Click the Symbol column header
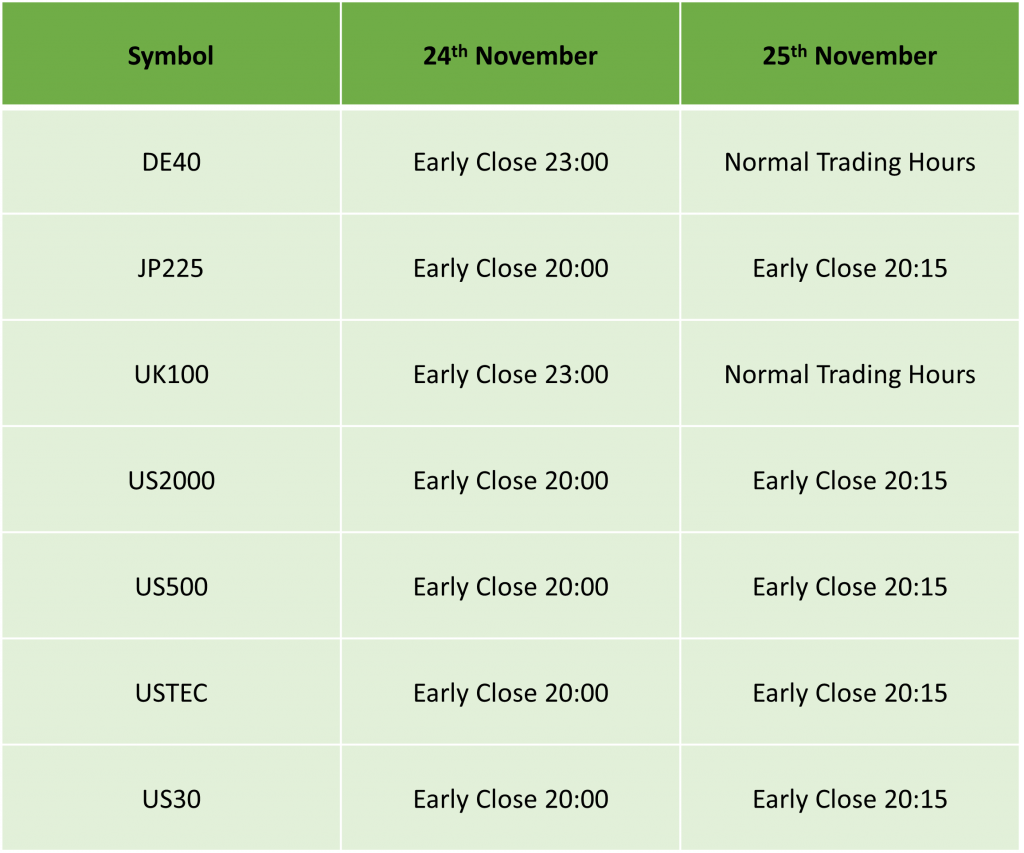1024x853 pixels. (x=171, y=54)
